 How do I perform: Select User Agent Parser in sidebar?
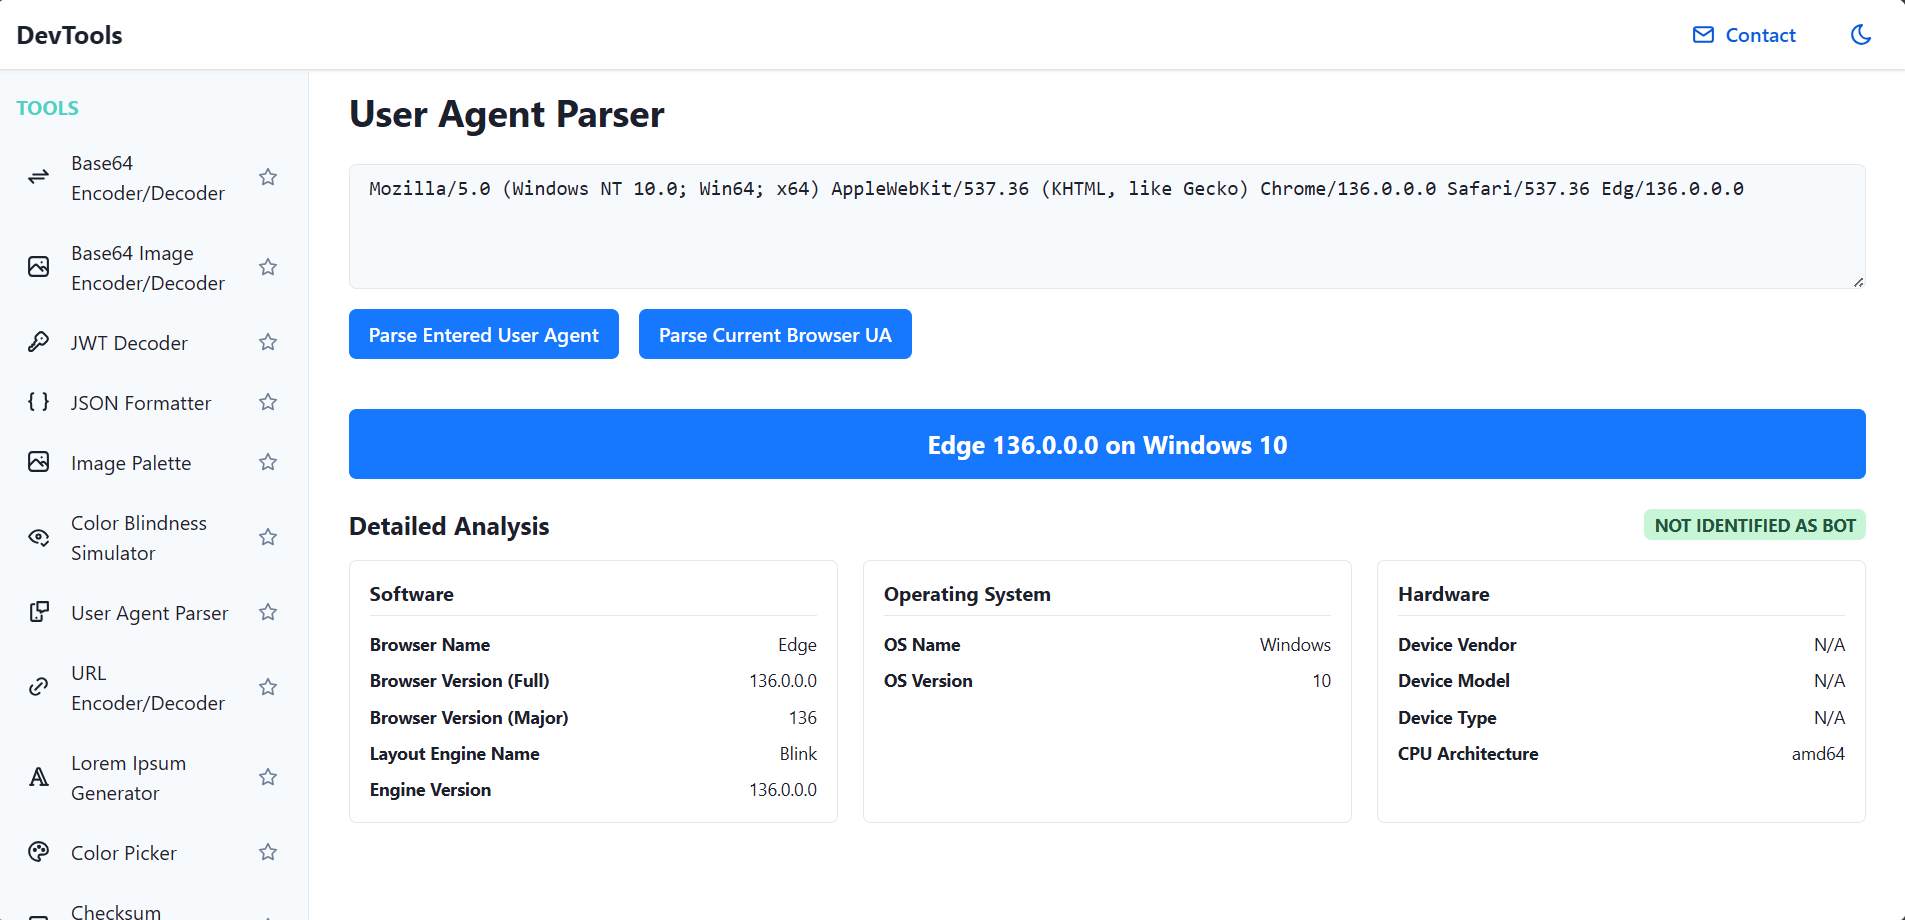point(149,613)
